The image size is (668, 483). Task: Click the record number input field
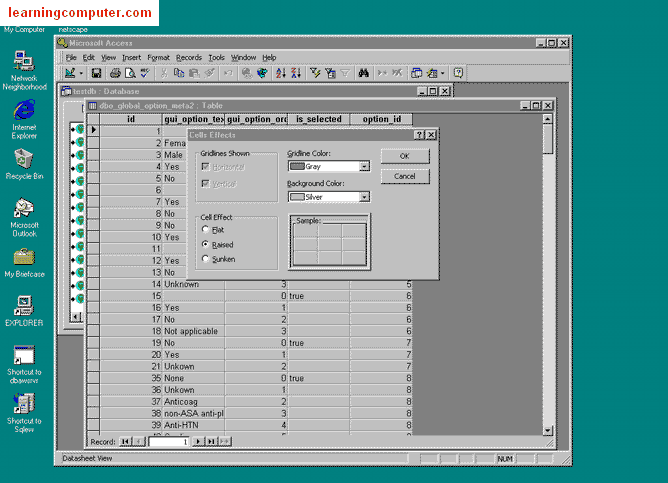(169, 442)
